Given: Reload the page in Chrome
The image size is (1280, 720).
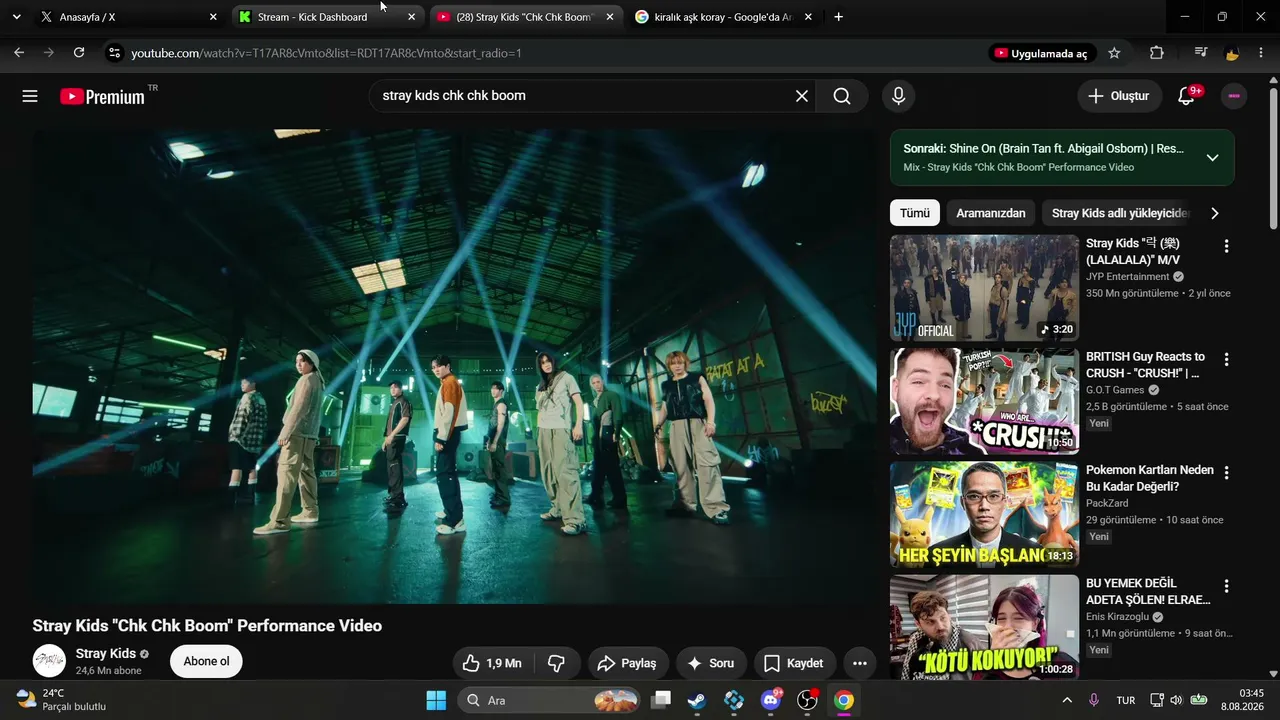Looking at the screenshot, I should point(79,53).
